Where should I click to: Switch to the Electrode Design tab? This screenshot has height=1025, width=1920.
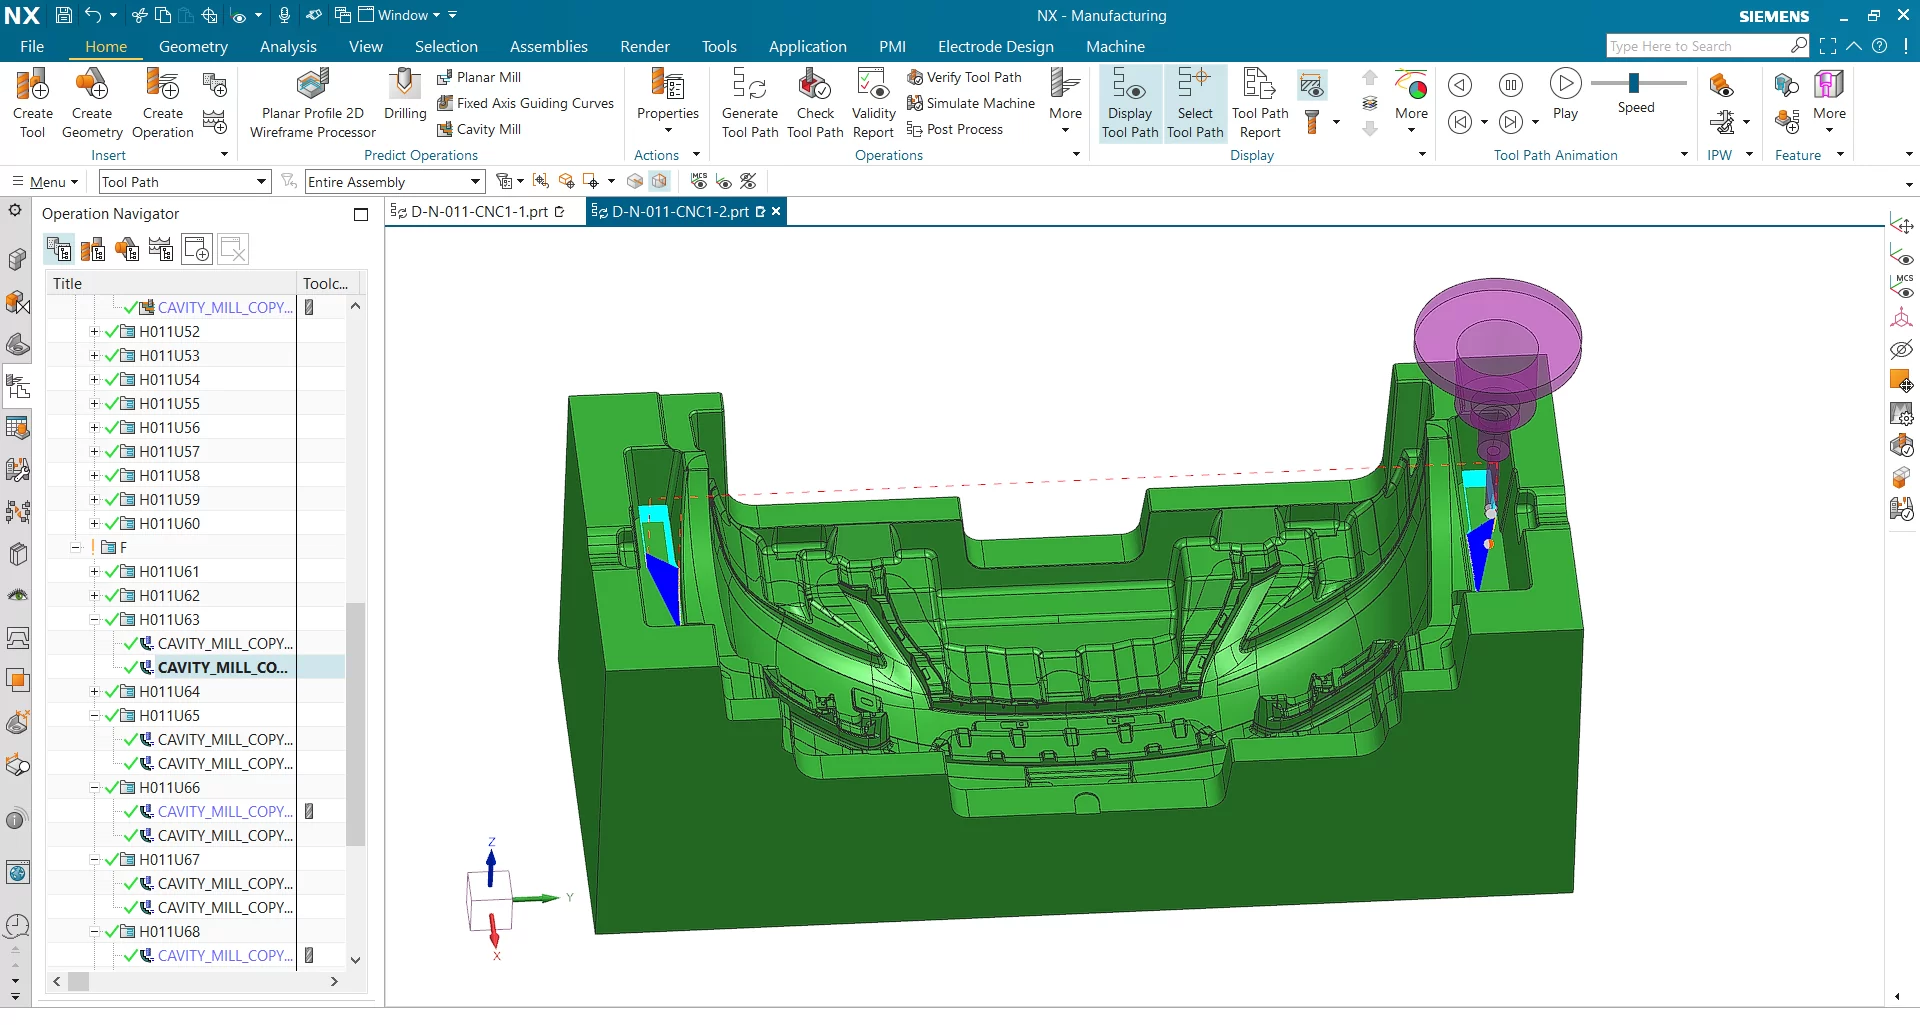click(995, 46)
